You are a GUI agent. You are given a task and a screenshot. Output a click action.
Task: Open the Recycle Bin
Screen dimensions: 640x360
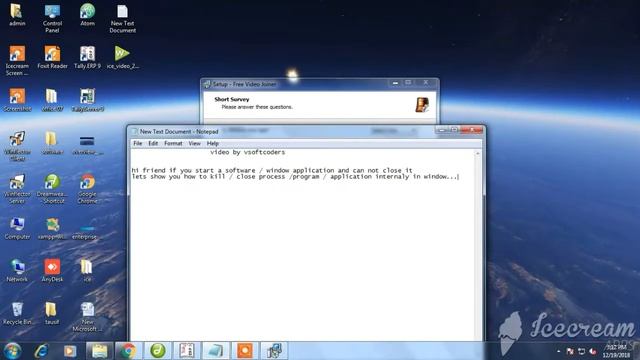pos(17,313)
